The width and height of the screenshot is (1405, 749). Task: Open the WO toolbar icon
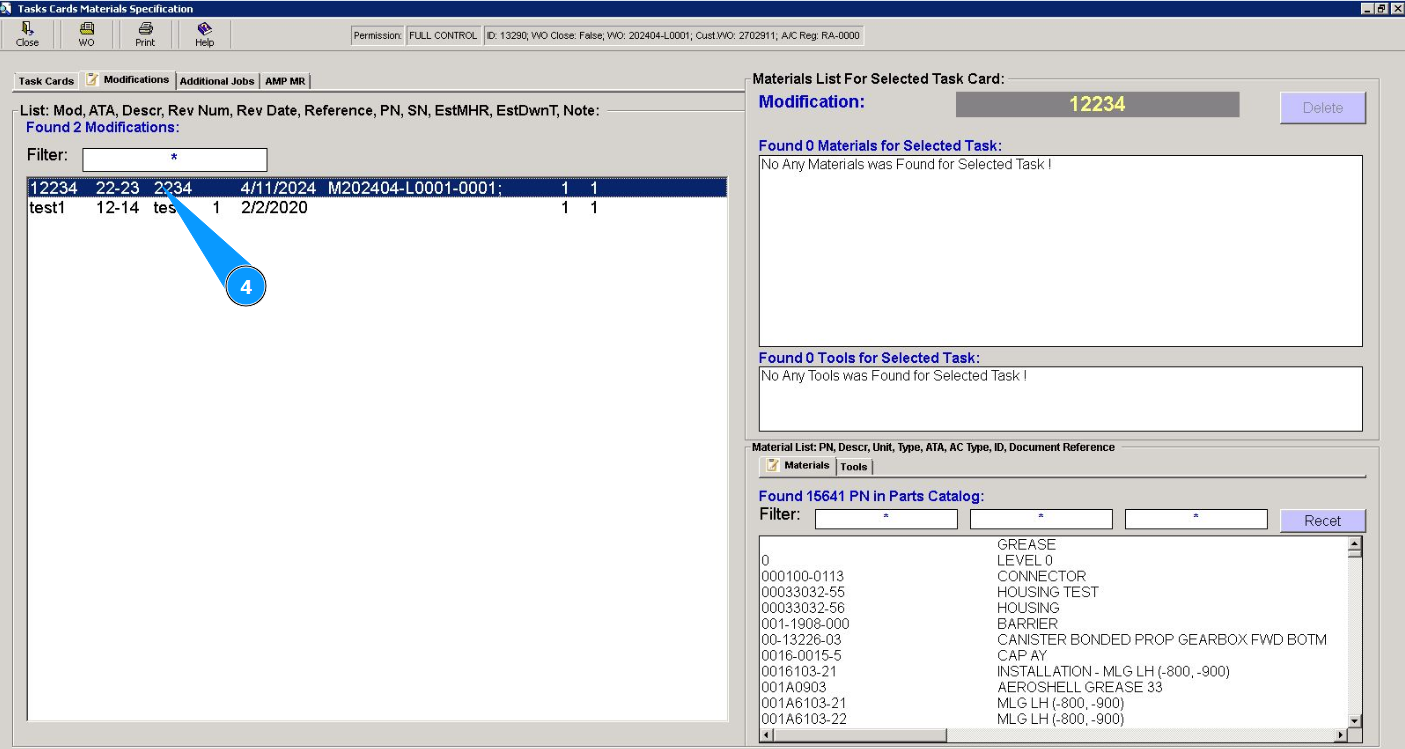[x=86, y=35]
